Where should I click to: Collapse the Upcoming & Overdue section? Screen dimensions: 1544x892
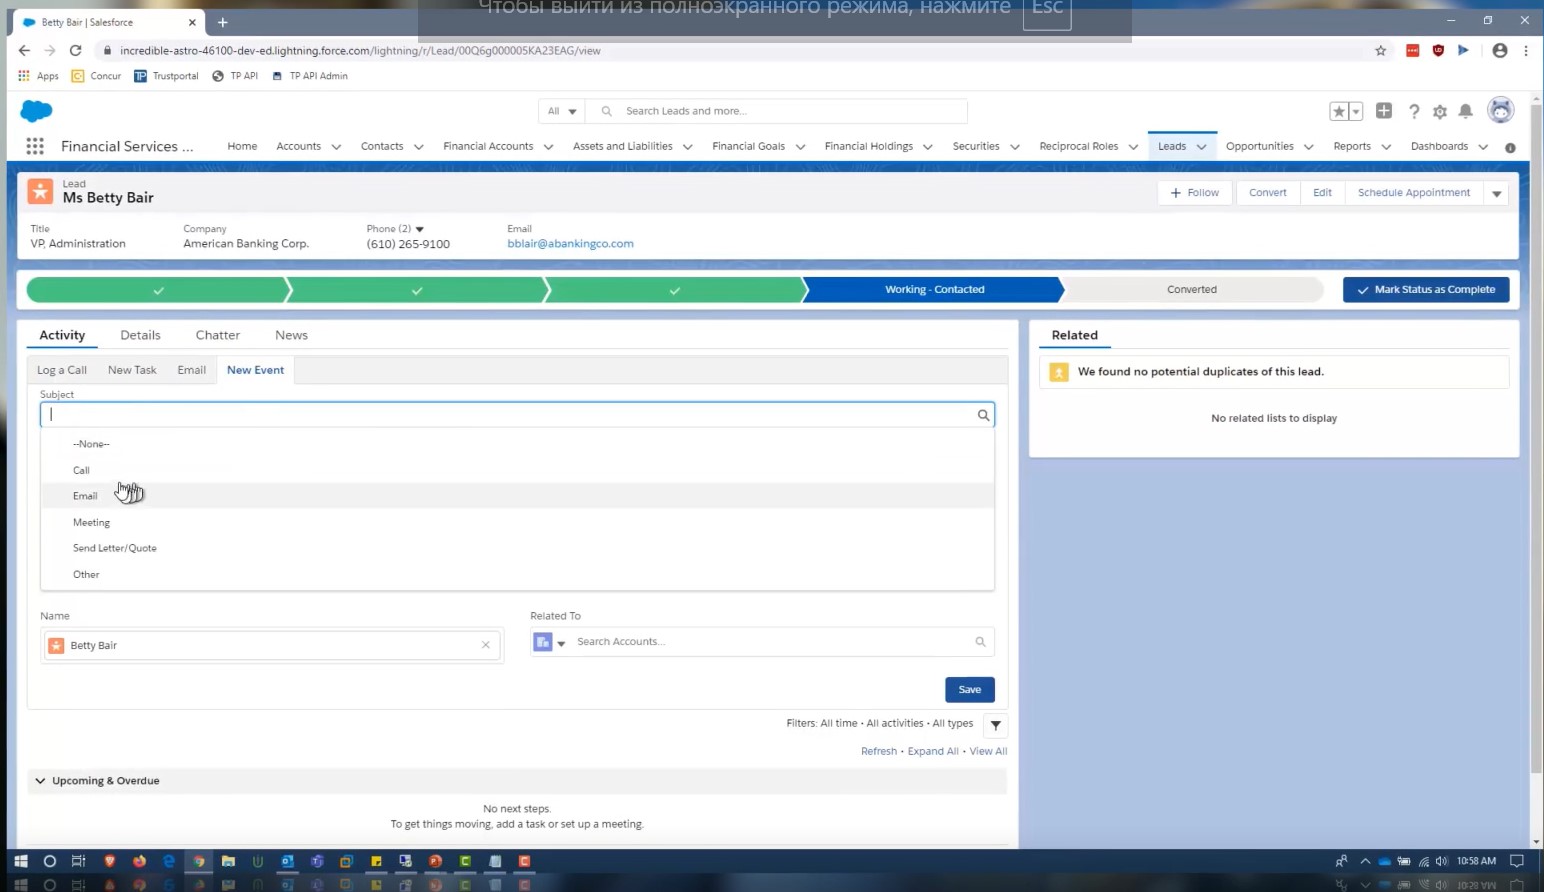pyautogui.click(x=40, y=781)
